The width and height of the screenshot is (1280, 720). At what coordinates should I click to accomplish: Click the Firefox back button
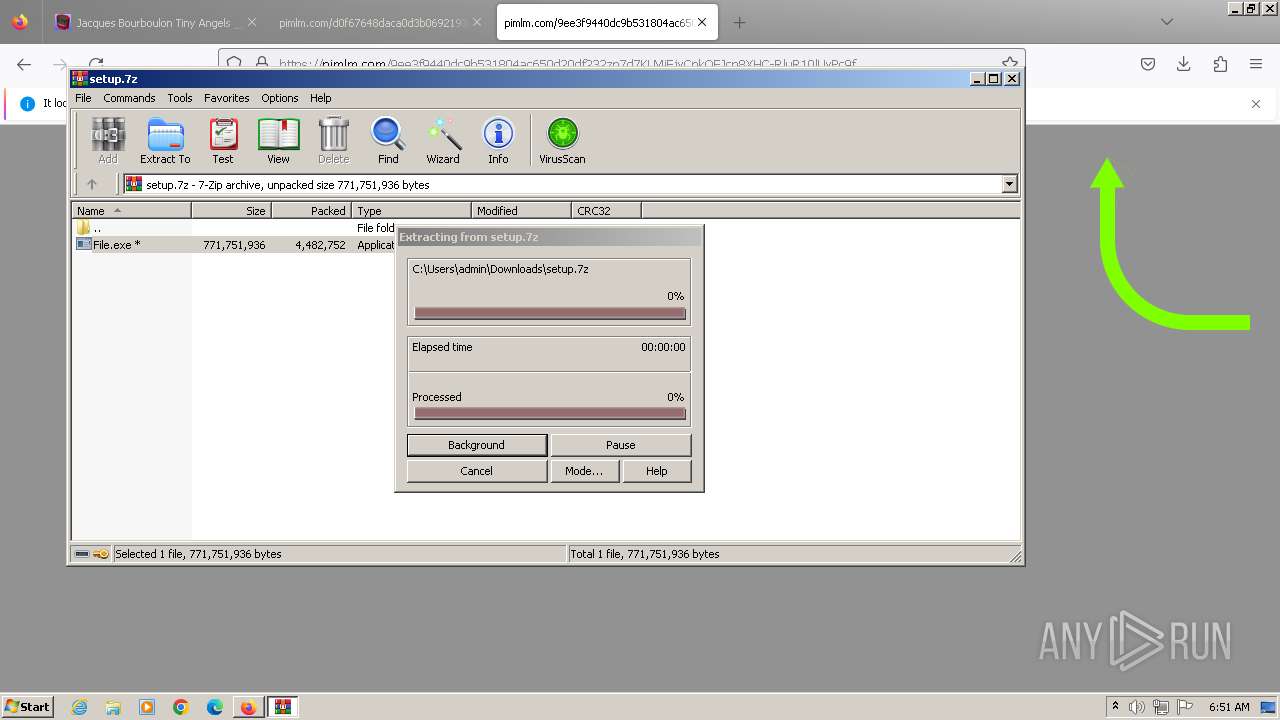point(24,64)
